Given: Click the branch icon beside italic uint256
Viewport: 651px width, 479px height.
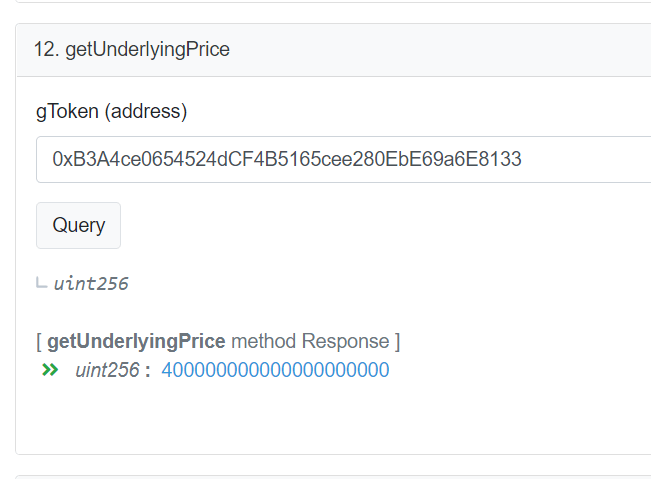Looking at the screenshot, I should click(42, 283).
